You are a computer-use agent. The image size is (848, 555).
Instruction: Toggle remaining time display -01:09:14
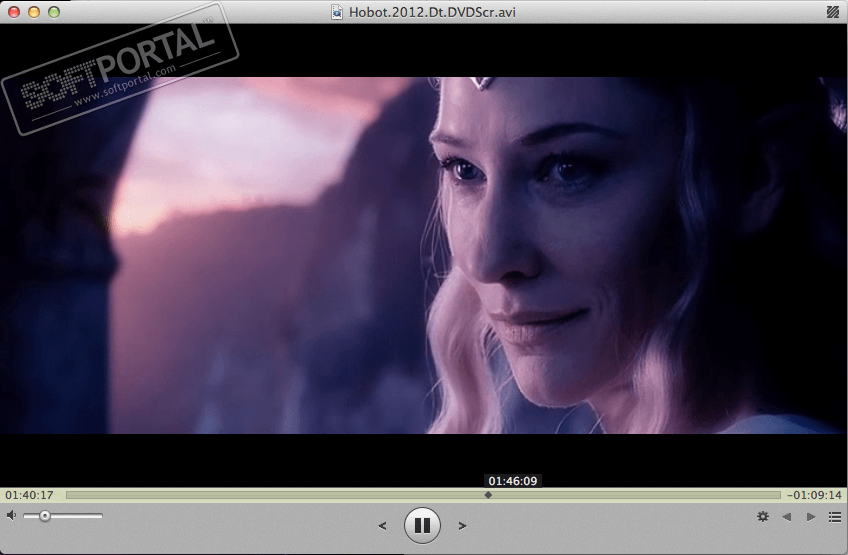(x=814, y=495)
